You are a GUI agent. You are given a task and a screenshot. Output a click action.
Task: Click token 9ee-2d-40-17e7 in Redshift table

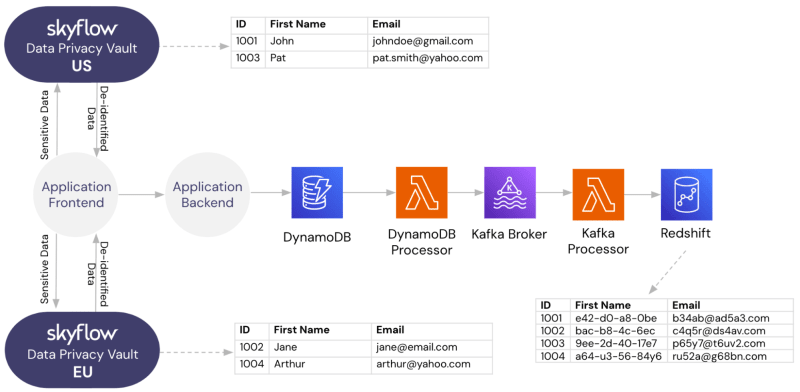pyautogui.click(x=619, y=344)
